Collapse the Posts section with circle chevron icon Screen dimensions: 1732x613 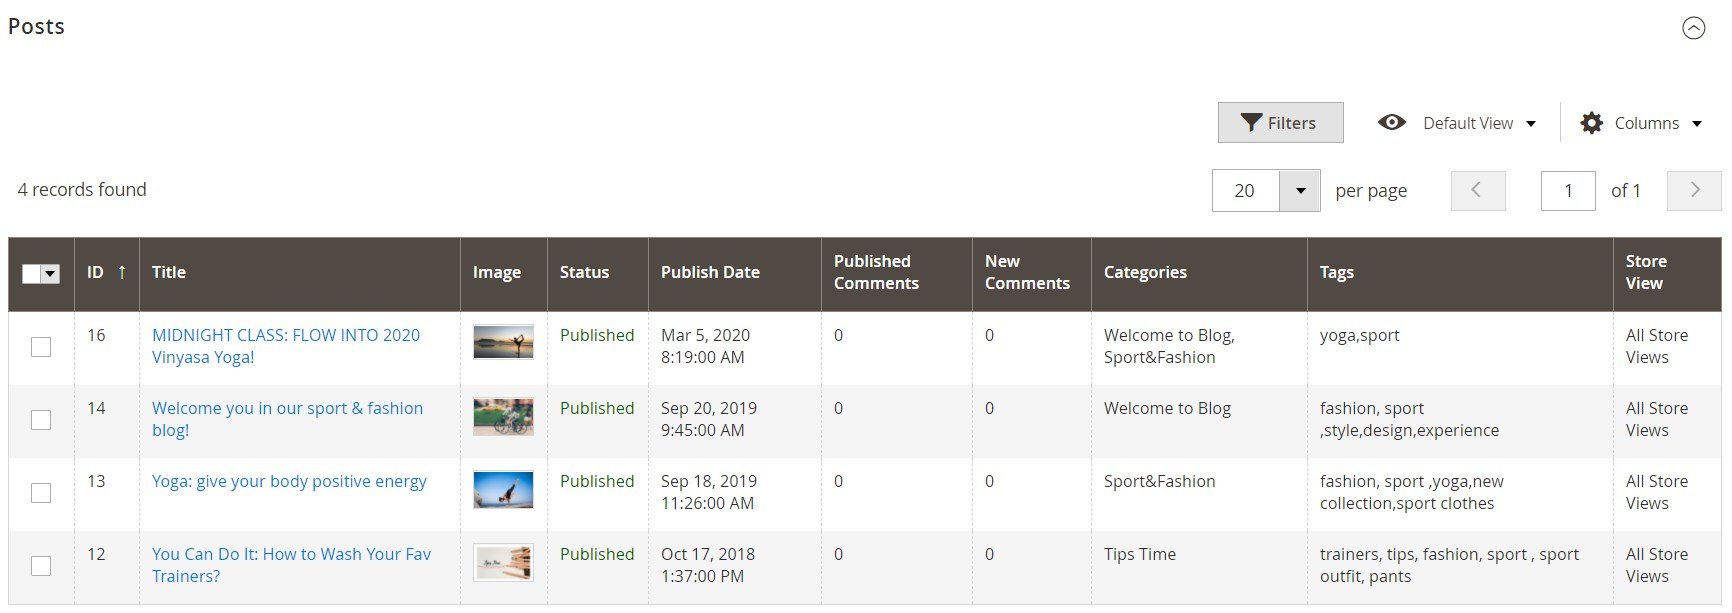pos(1693,28)
